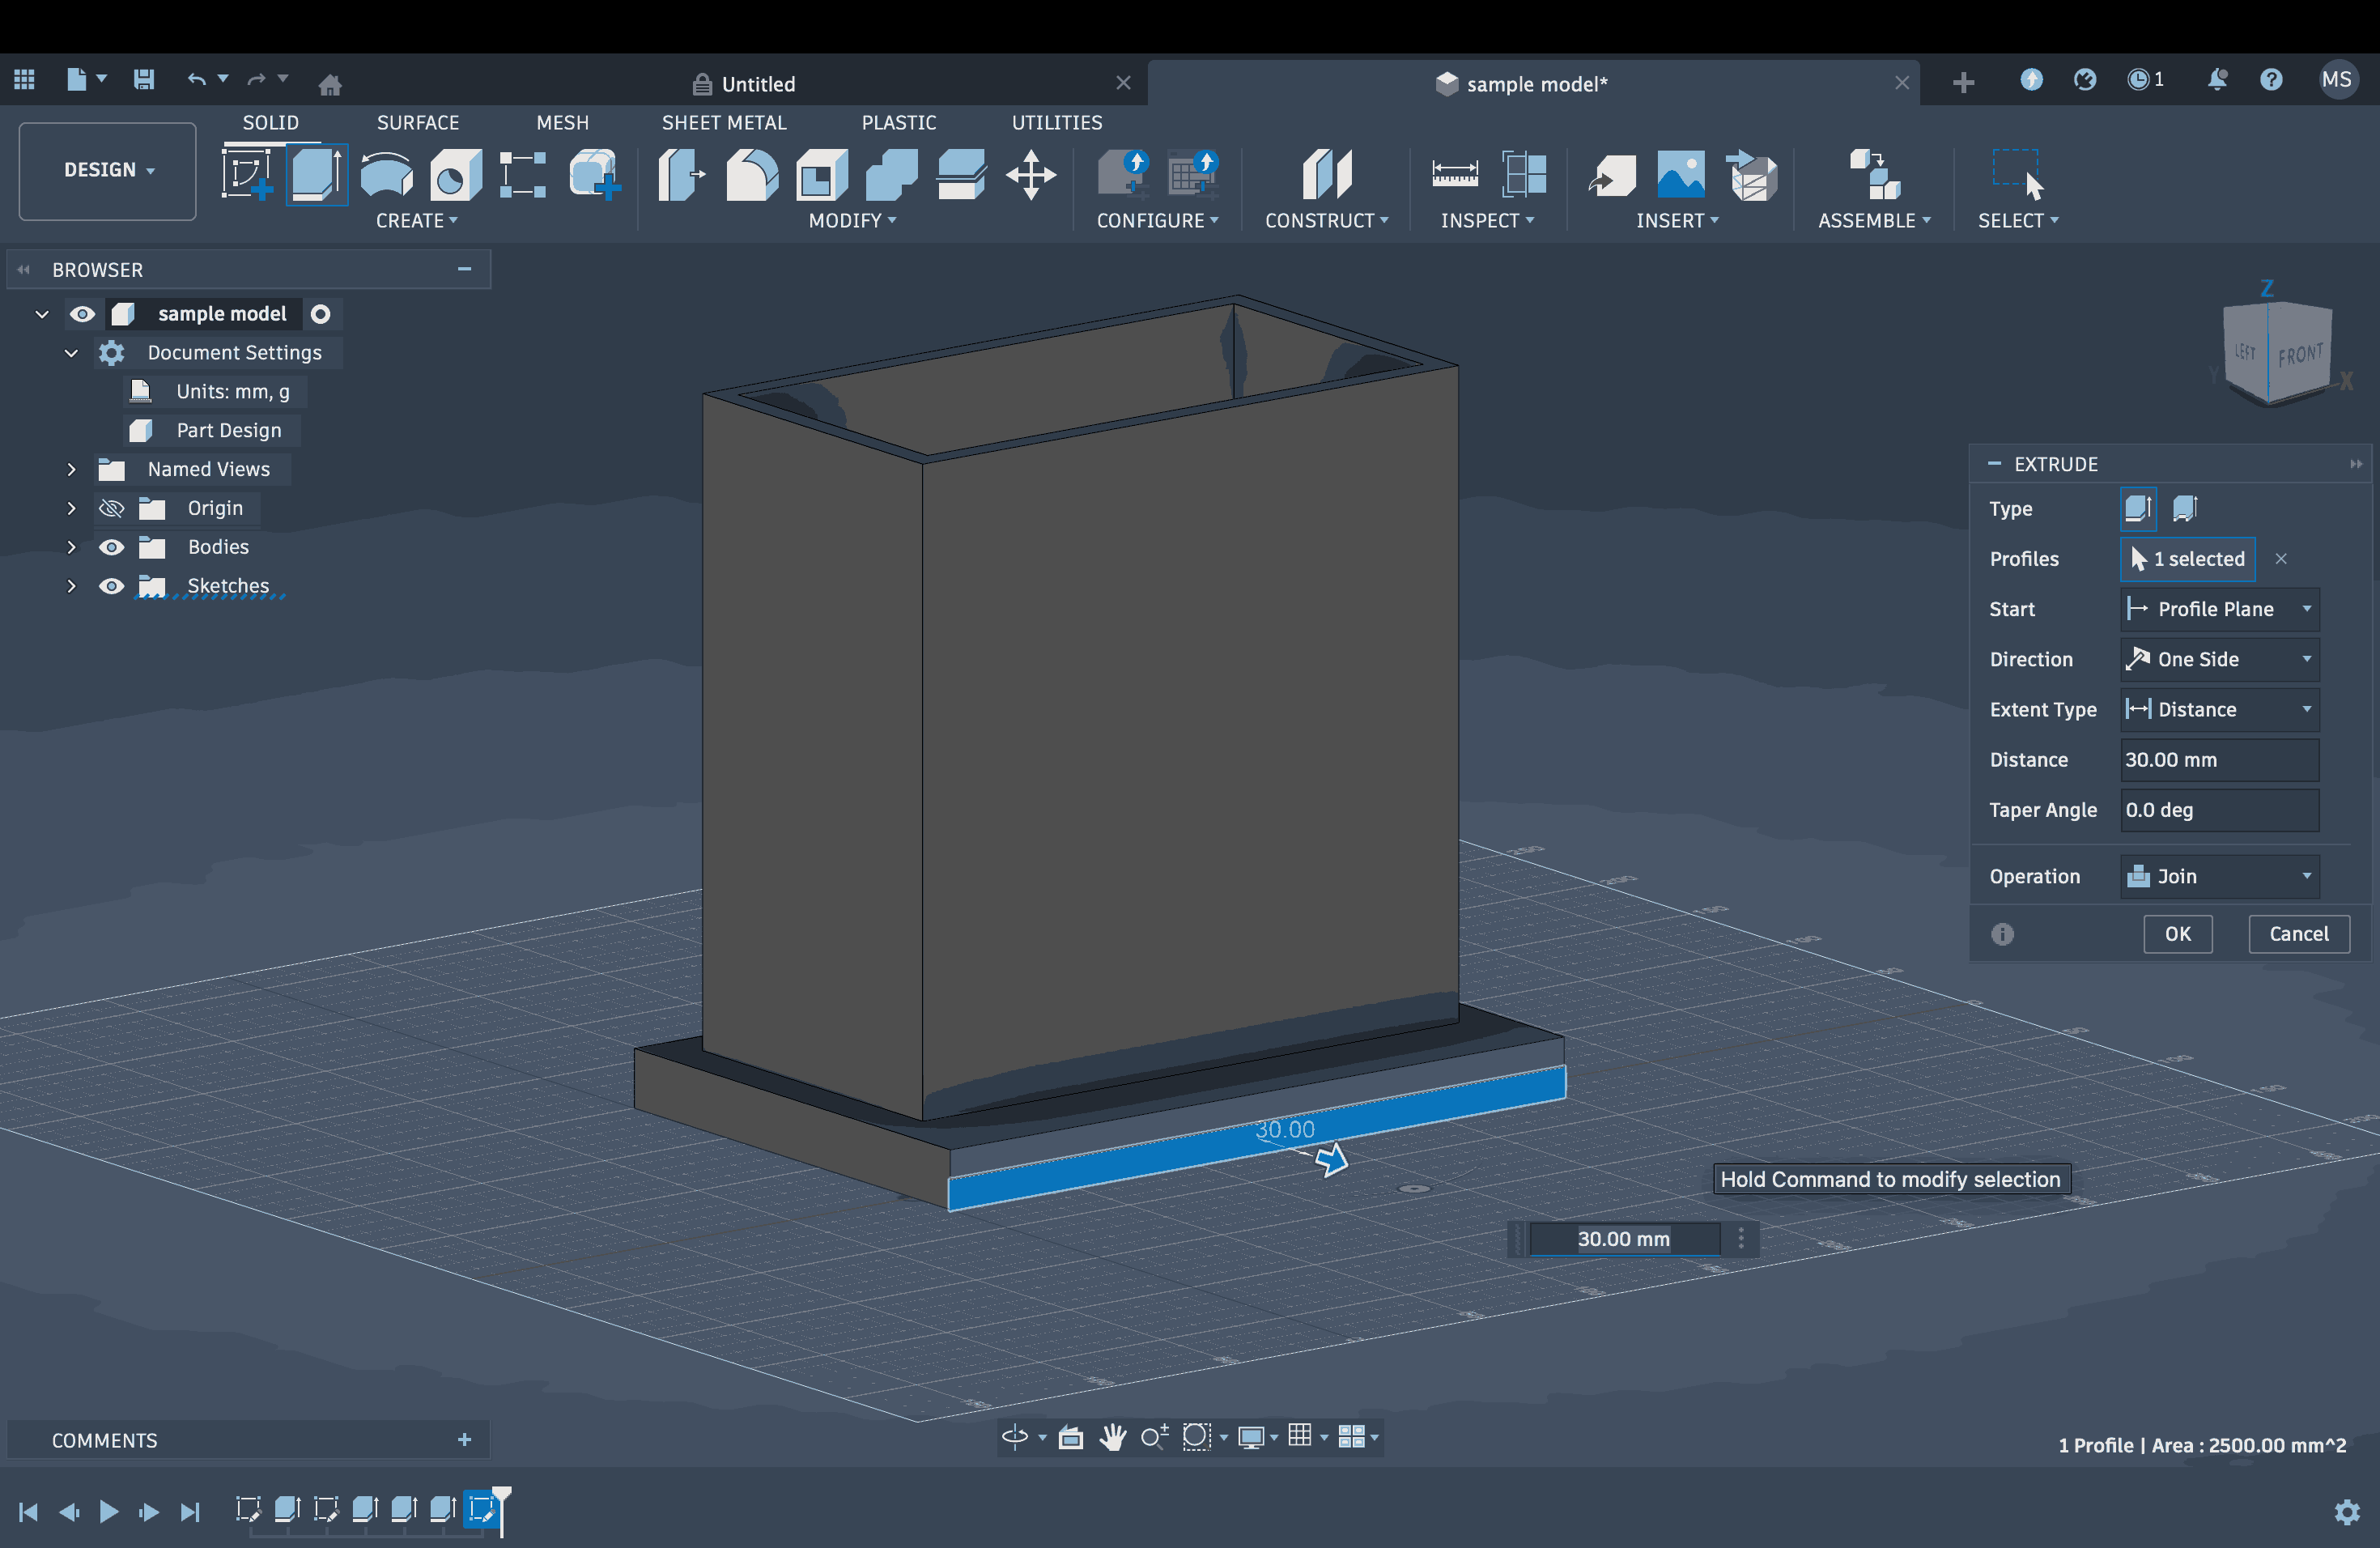Viewport: 2380px width, 1548px height.
Task: Open the Insert Canvas image tool
Action: tap(1680, 174)
